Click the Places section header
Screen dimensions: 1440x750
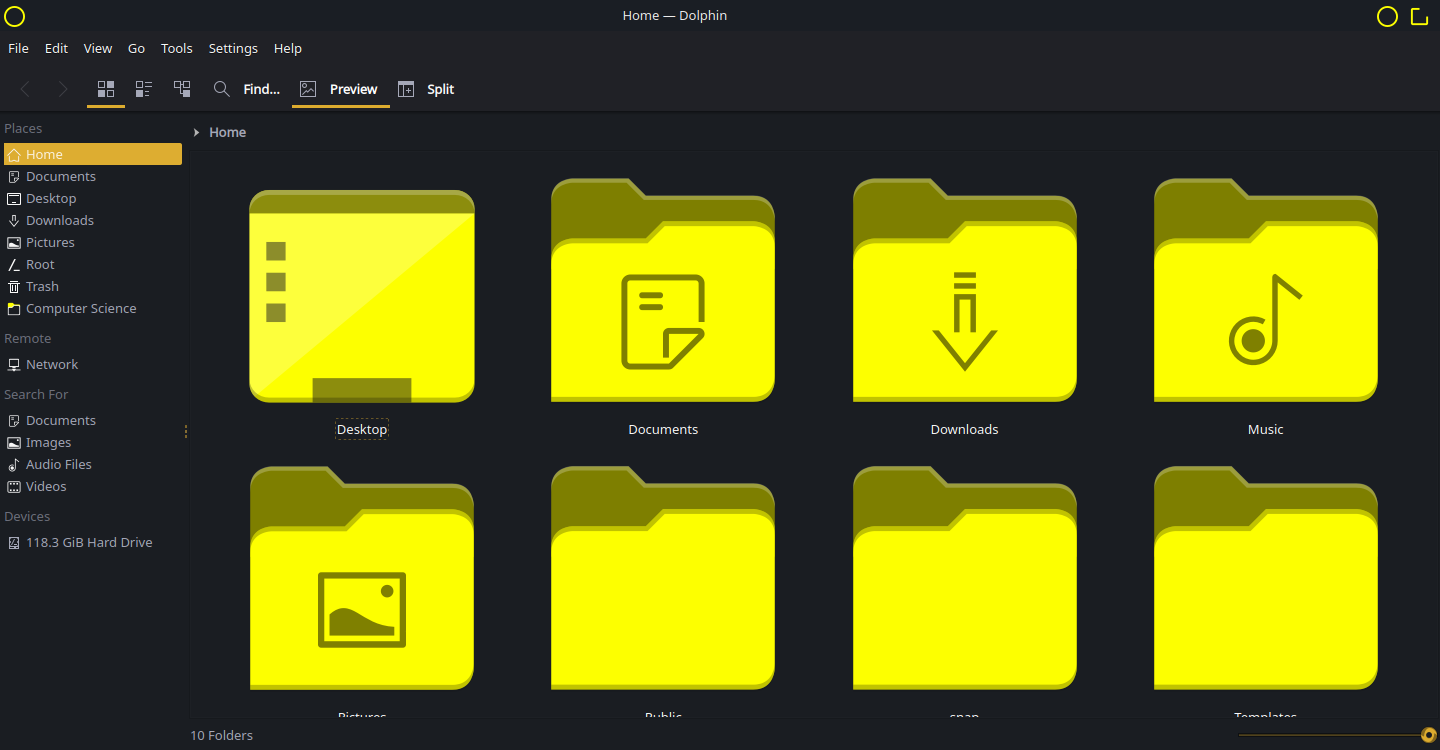23,128
